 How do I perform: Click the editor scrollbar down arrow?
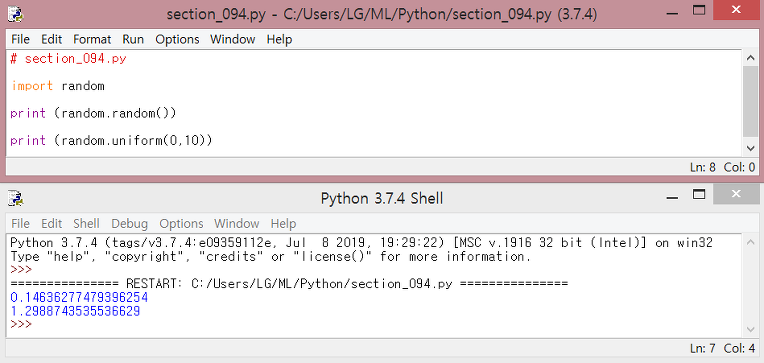pyautogui.click(x=750, y=148)
